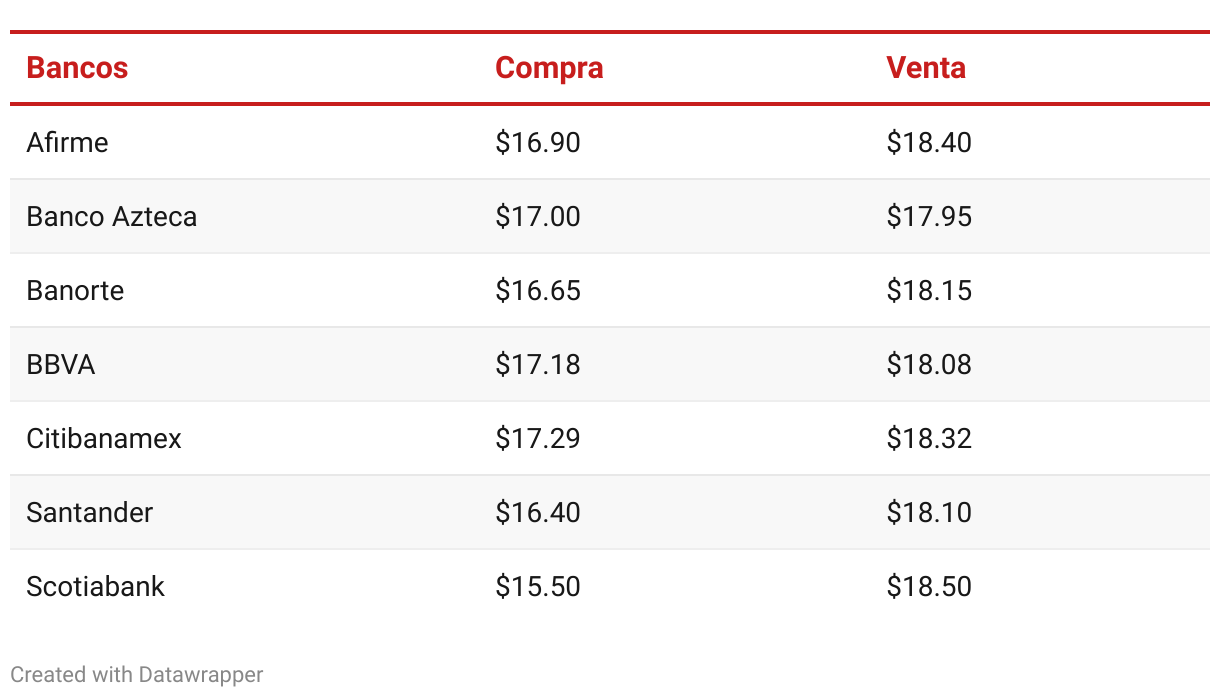Image resolution: width=1220 pixels, height=698 pixels.
Task: Click Santander's $18.10 Venta value
Action: 929,513
